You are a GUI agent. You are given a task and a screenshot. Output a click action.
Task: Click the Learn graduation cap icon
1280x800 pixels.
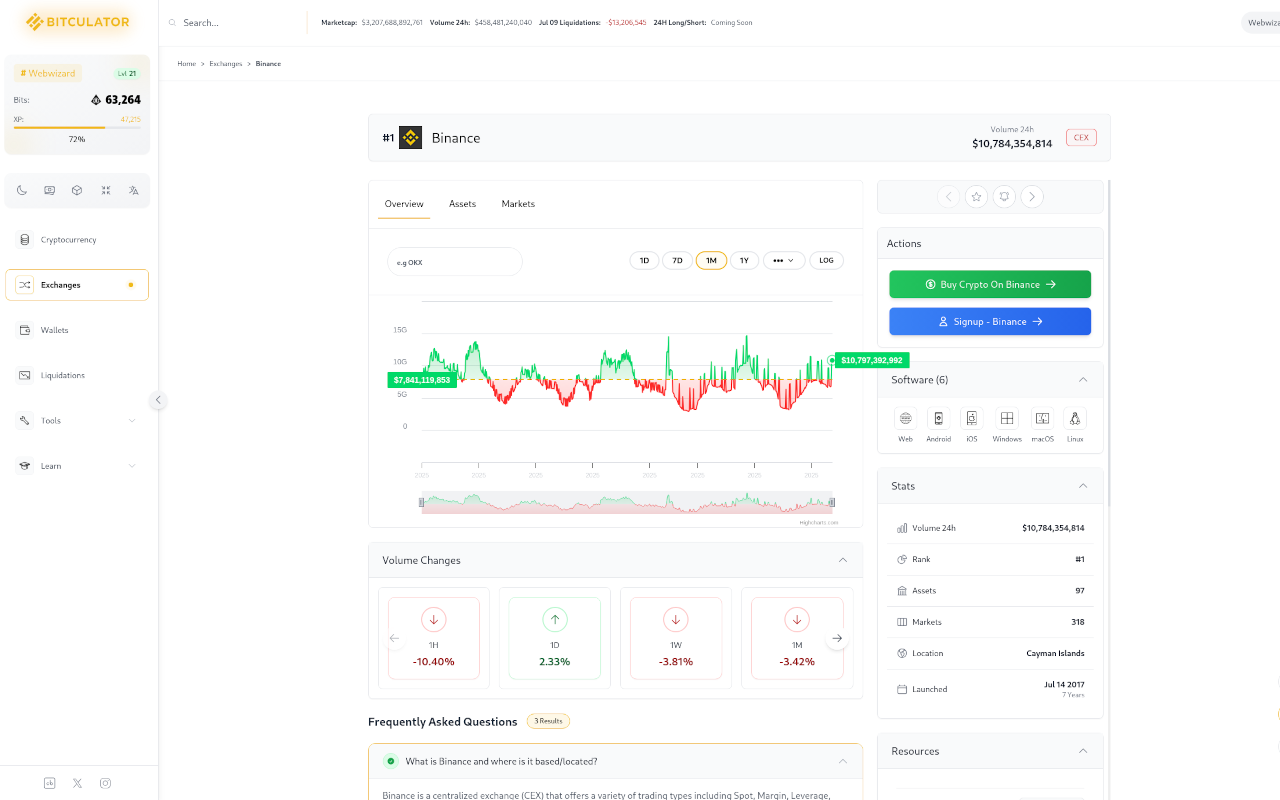click(x=25, y=466)
